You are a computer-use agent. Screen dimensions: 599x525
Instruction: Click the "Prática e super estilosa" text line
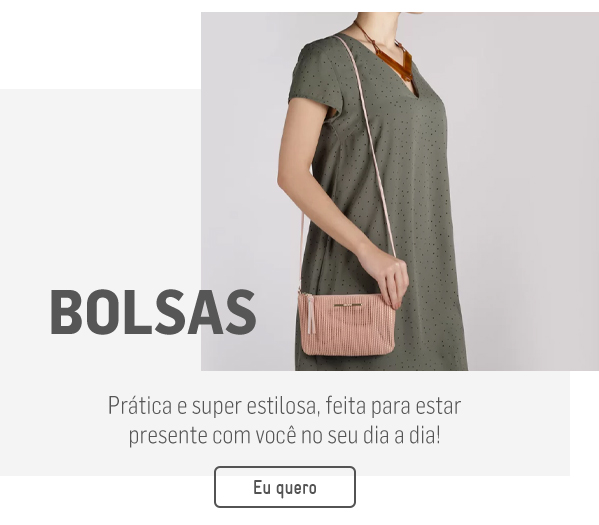tap(285, 406)
